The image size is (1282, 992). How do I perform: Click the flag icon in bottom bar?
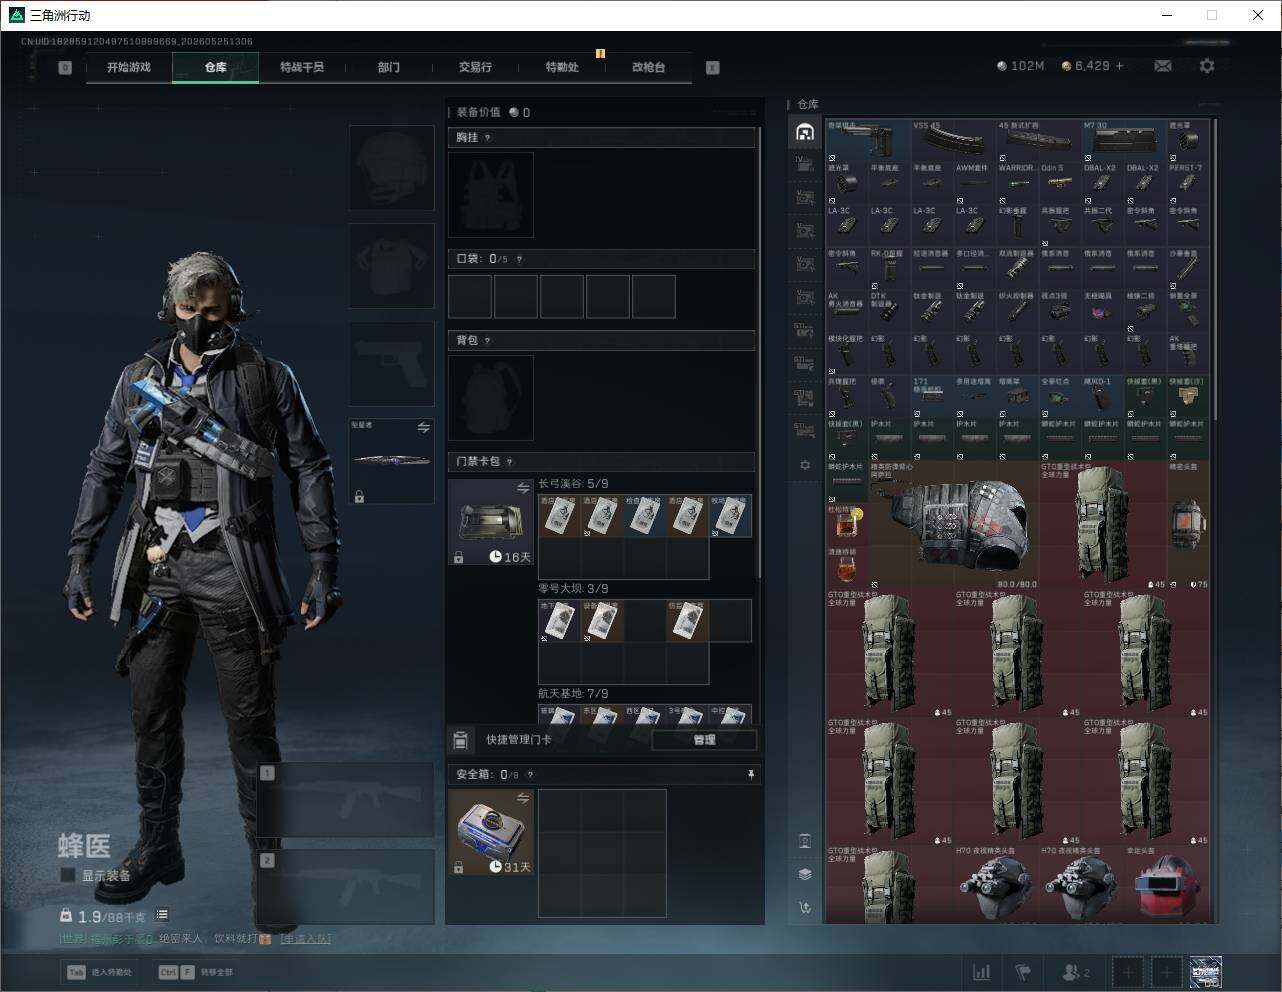tap(1023, 972)
